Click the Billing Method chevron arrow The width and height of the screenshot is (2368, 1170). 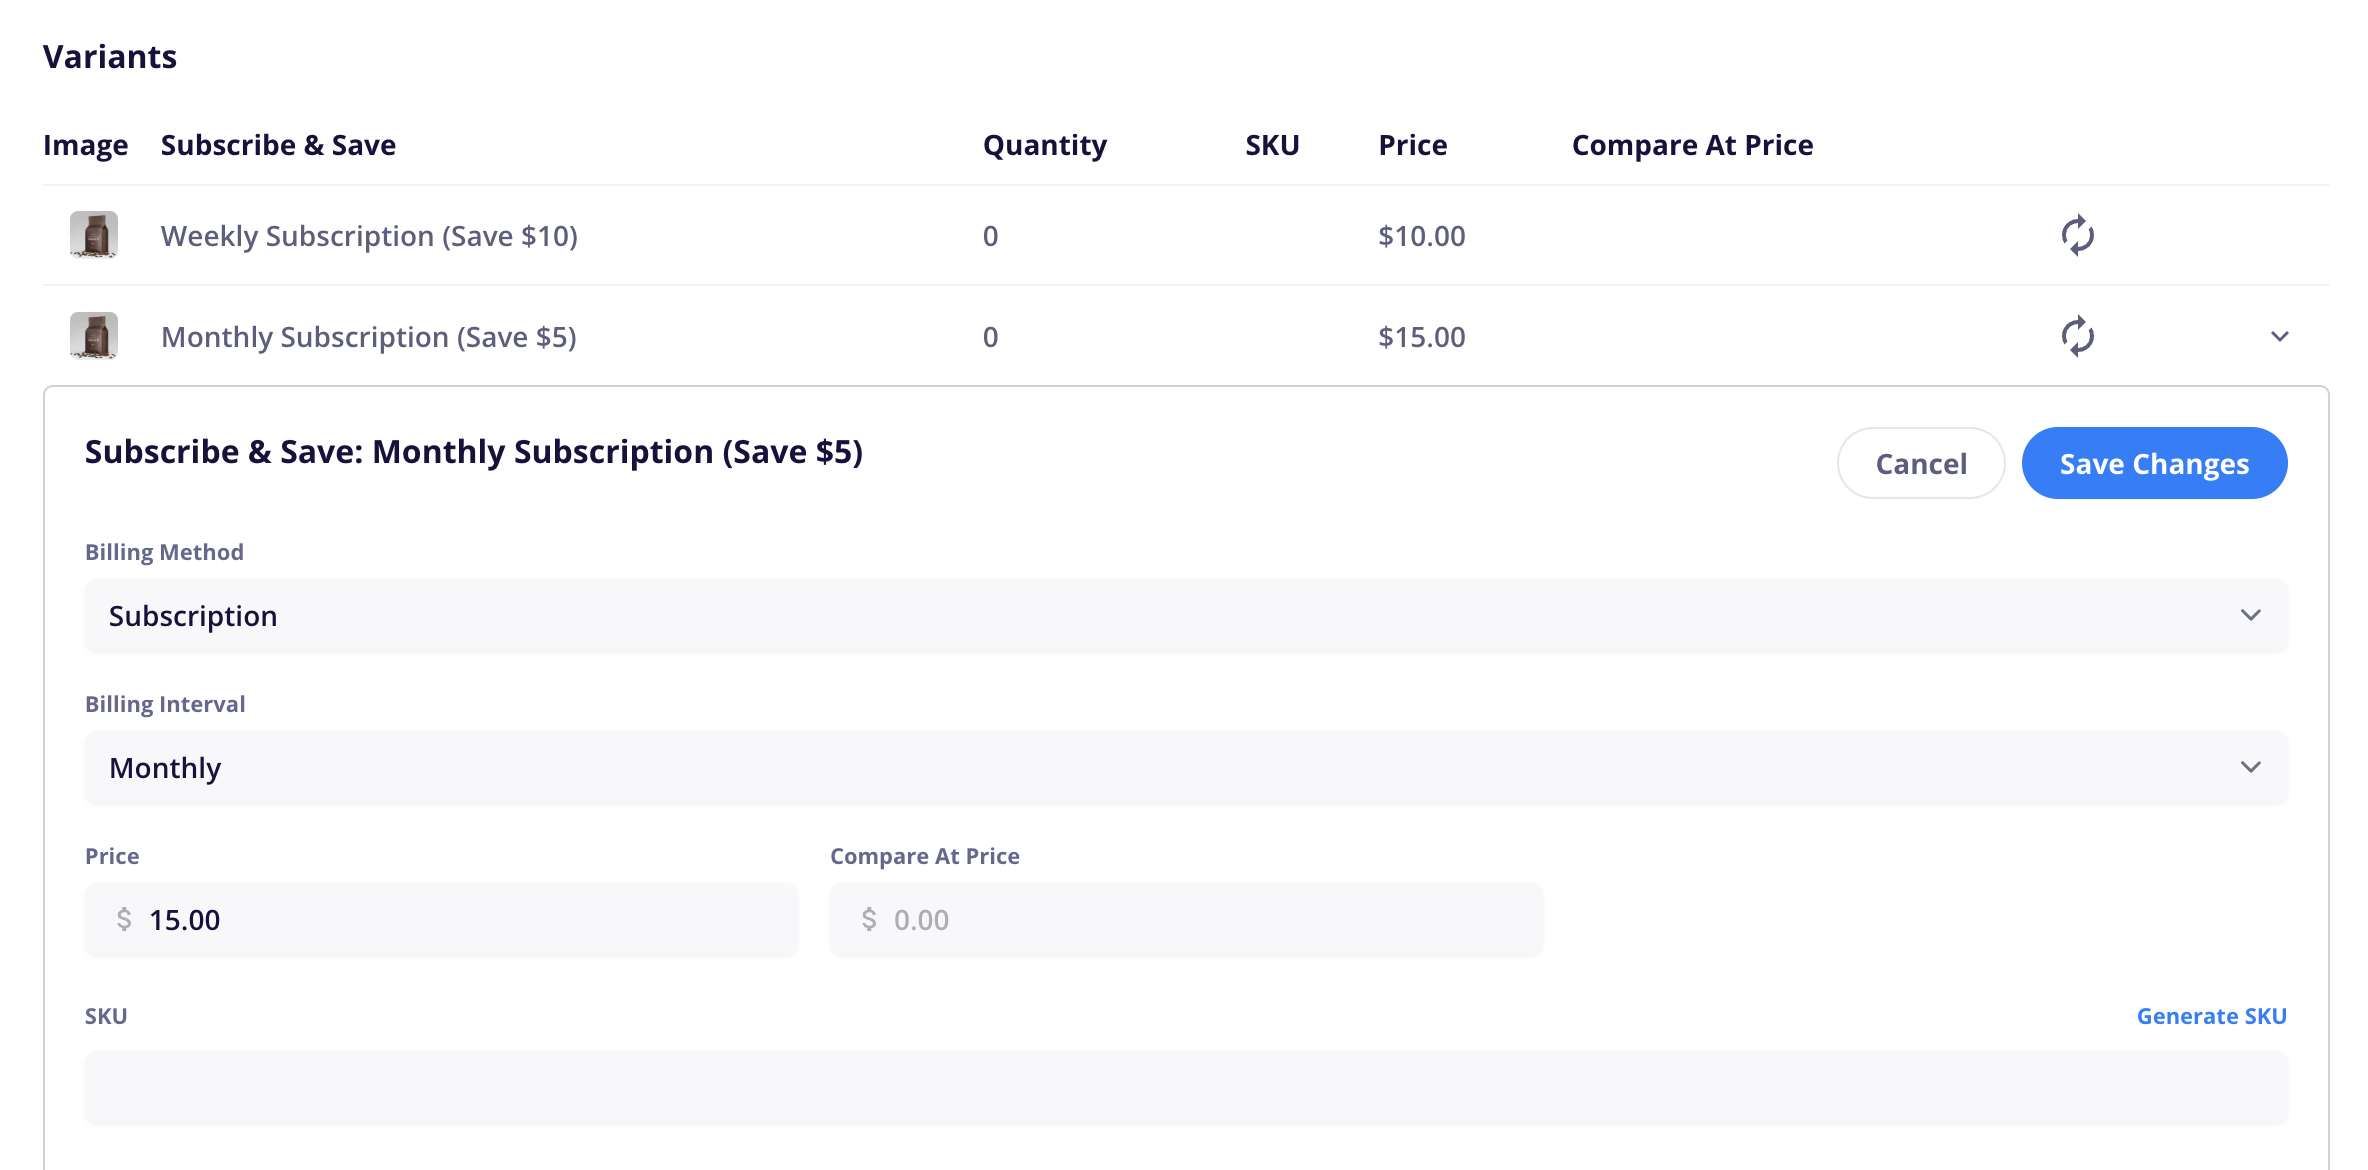(x=2250, y=615)
